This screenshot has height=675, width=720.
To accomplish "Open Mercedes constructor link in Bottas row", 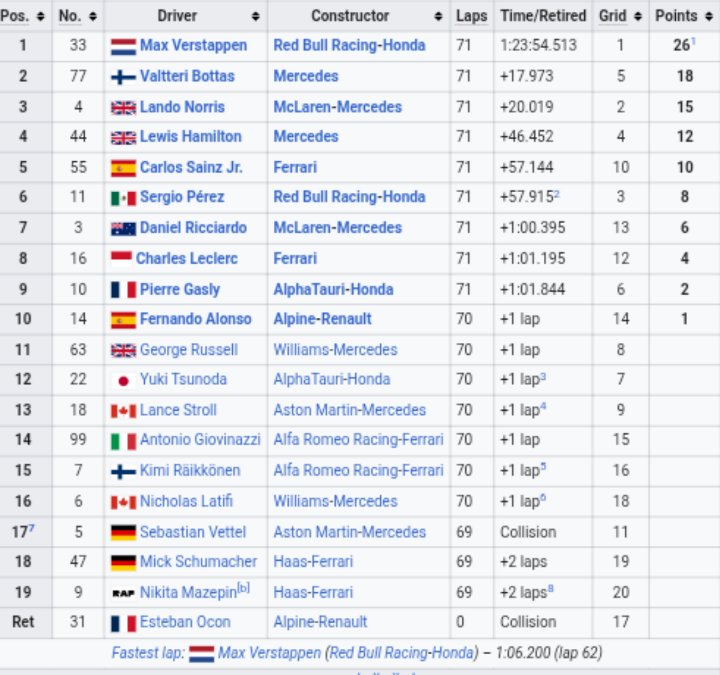I will 306,76.
